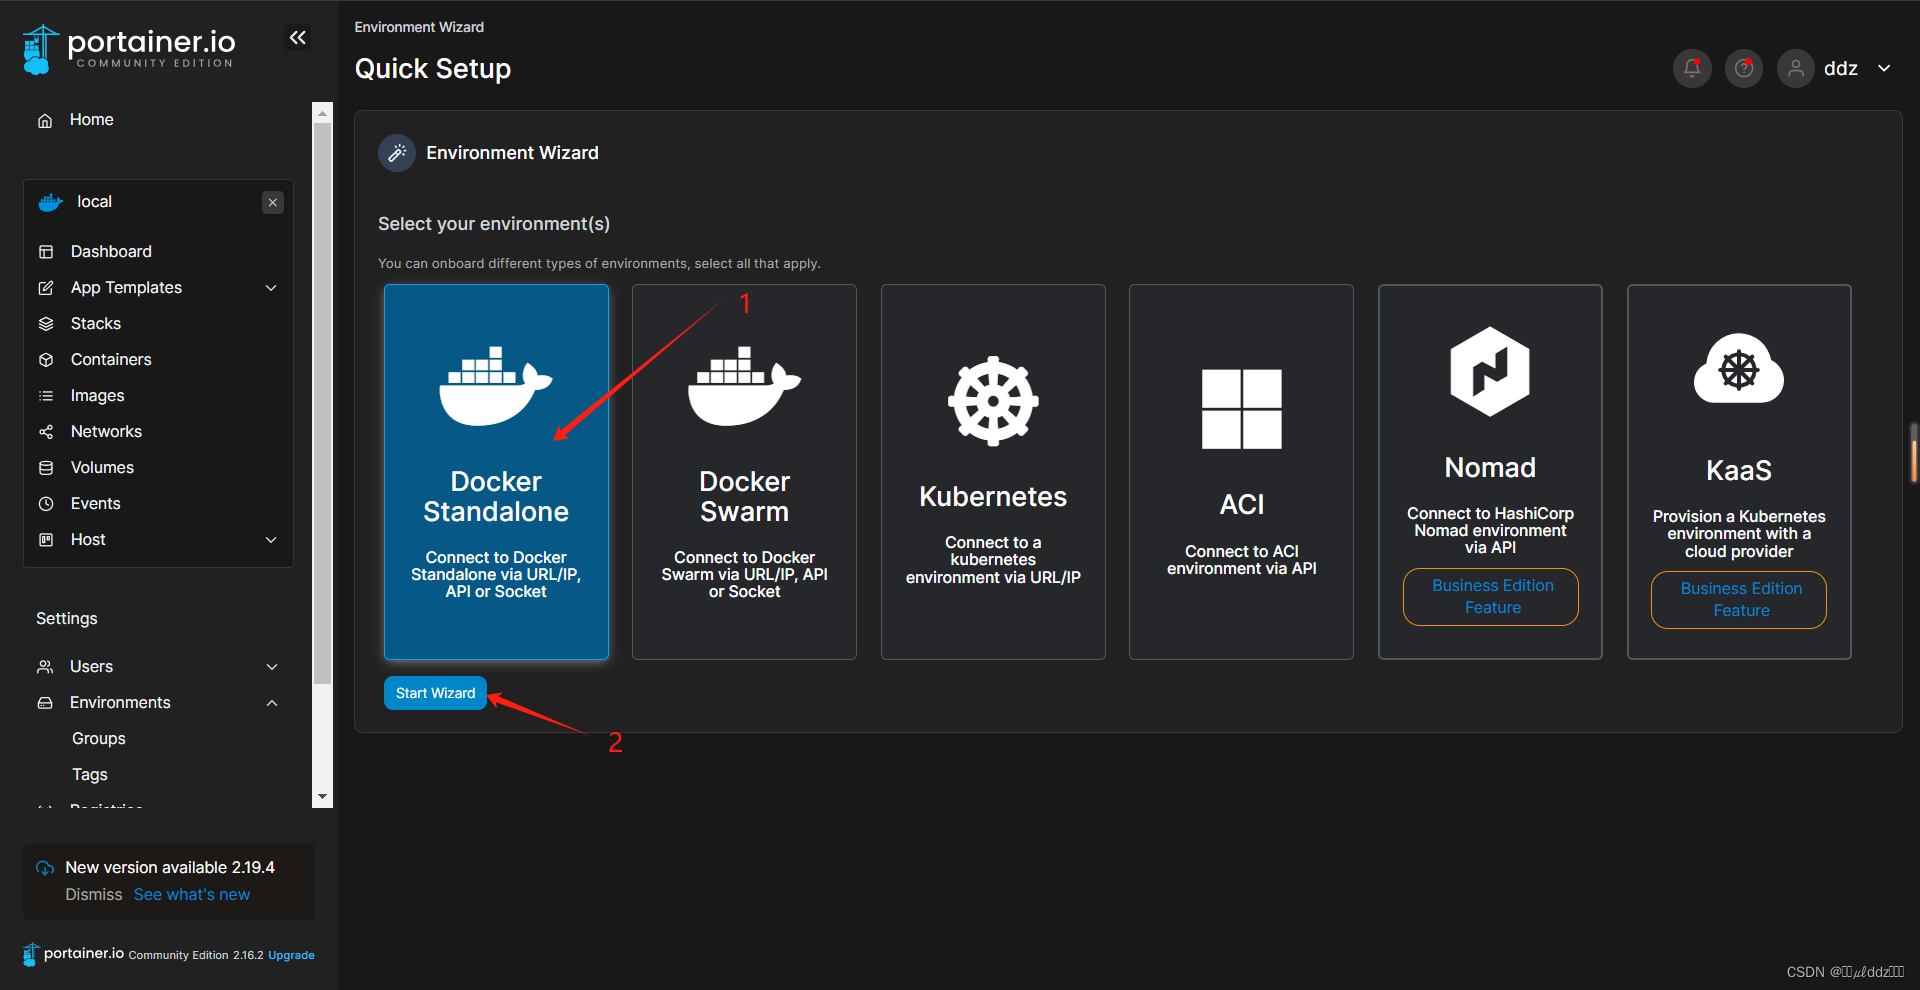
Task: Click the Events clock icon
Action: (46, 504)
